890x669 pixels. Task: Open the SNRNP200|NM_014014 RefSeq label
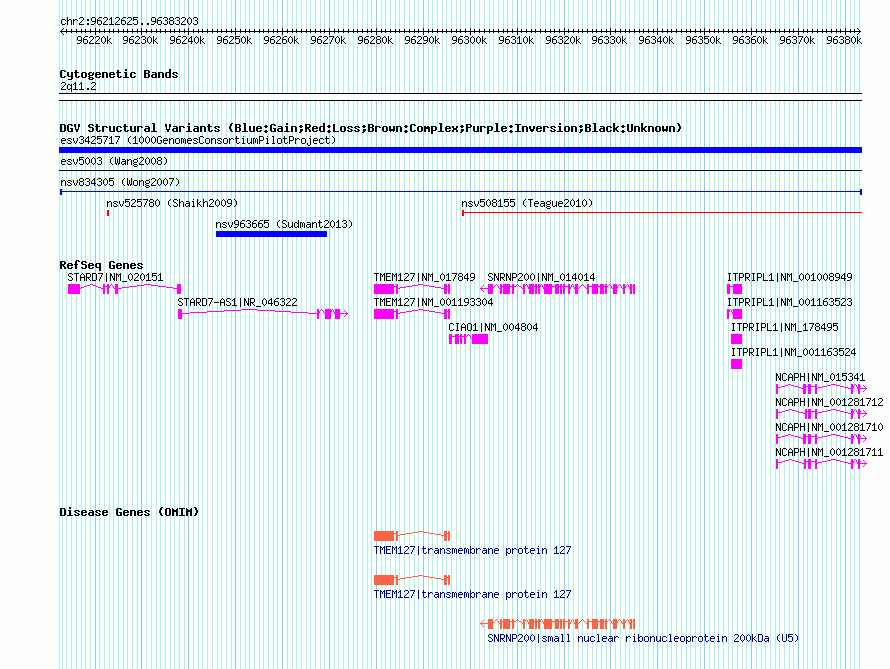[x=541, y=277]
